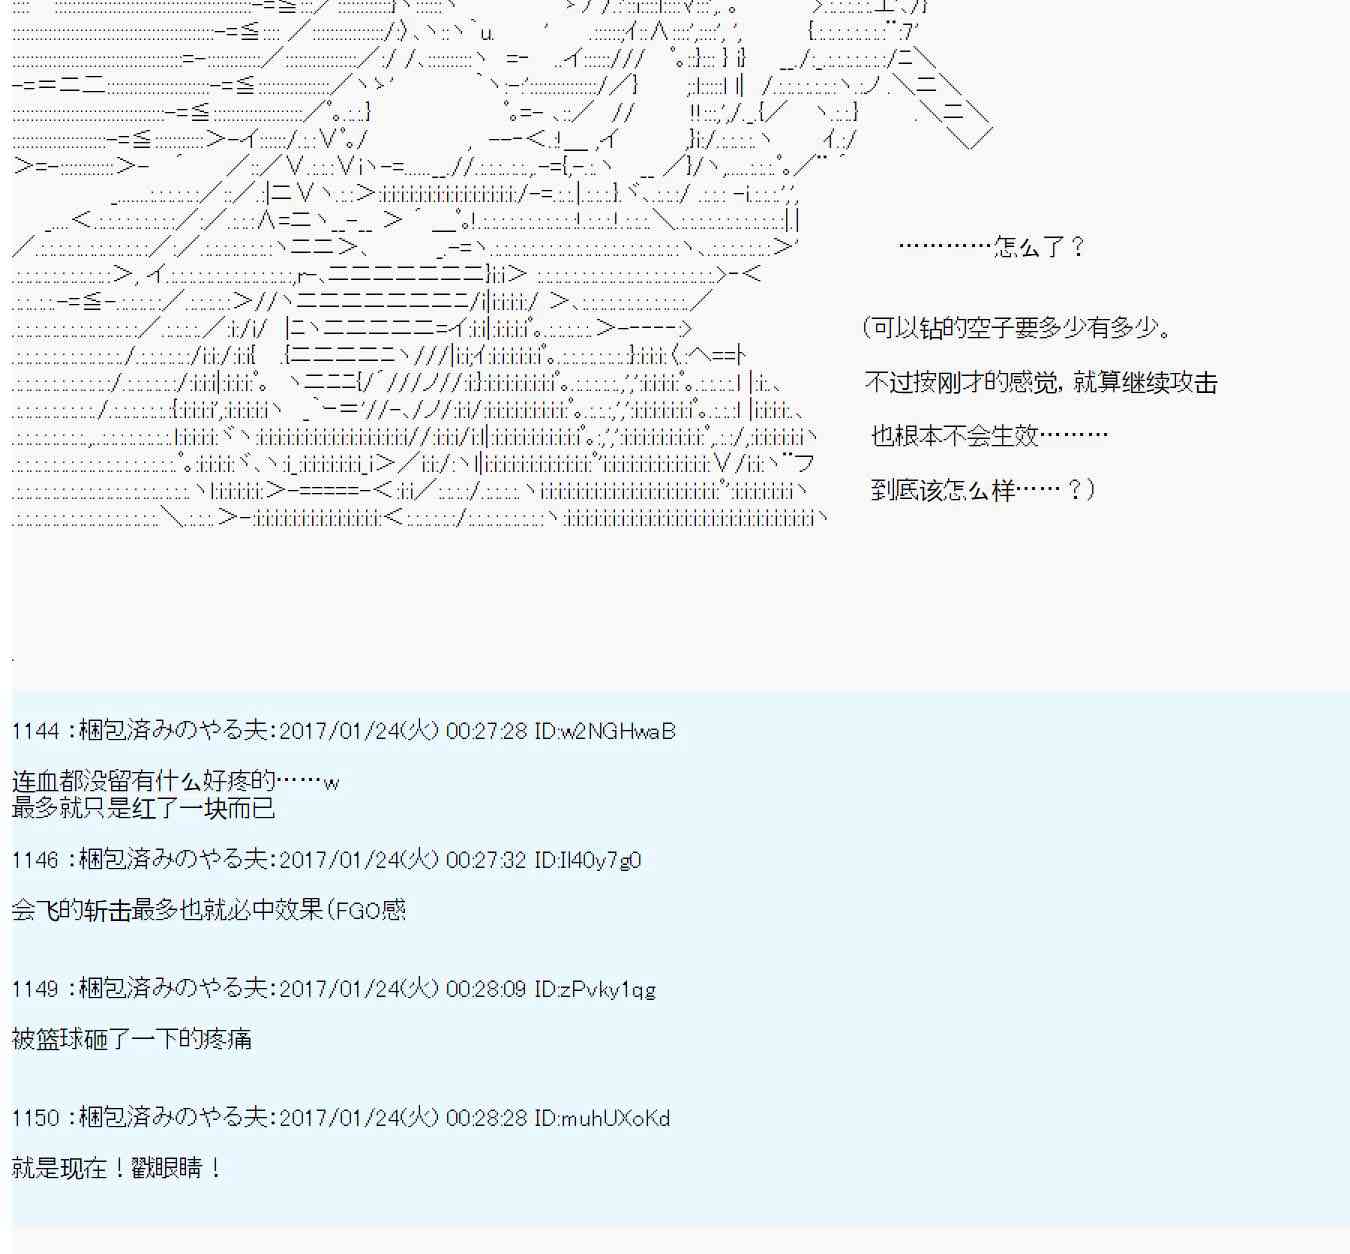This screenshot has height=1254, width=1350.
Task: Click the poster ID w2NGHwaB
Action: pos(618,731)
